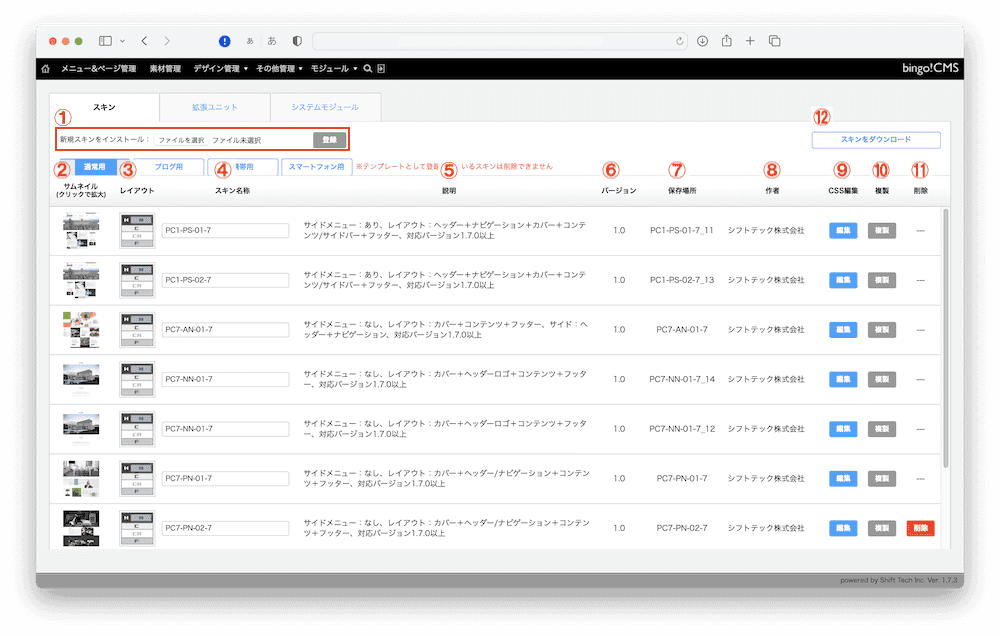Go back with the Safari back arrow
Viewport: 1000px width, 636px height.
click(x=145, y=41)
